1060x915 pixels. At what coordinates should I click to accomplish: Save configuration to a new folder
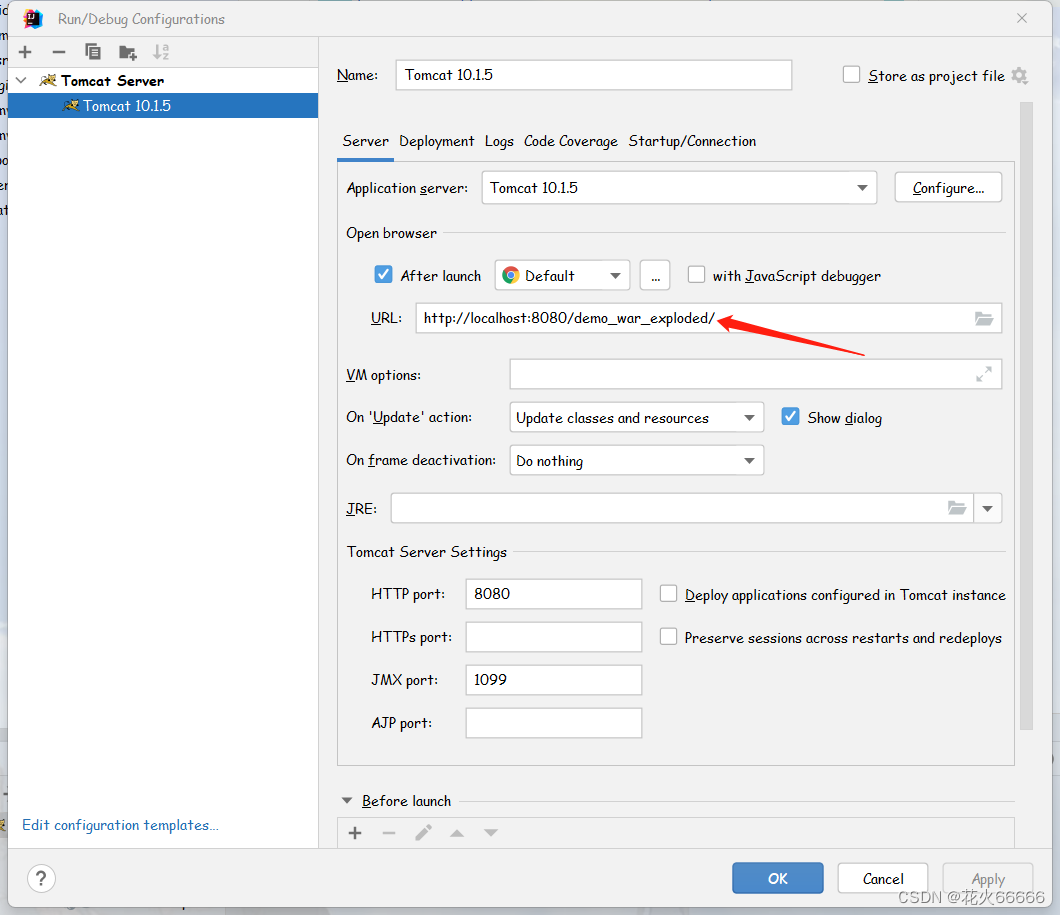tap(127, 52)
